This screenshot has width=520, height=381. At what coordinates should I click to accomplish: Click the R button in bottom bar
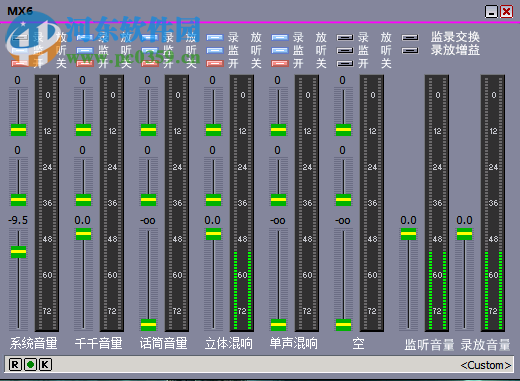(x=15, y=365)
